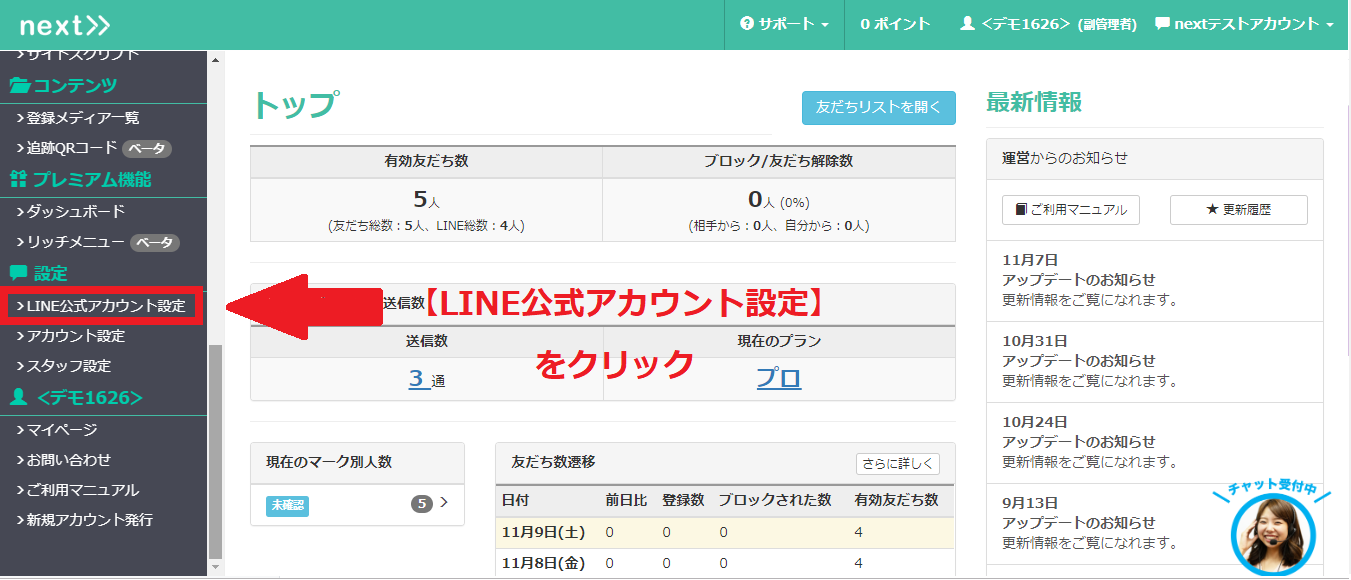Click the 11月9日(土) table row date
The image size is (1351, 580).
point(545,533)
